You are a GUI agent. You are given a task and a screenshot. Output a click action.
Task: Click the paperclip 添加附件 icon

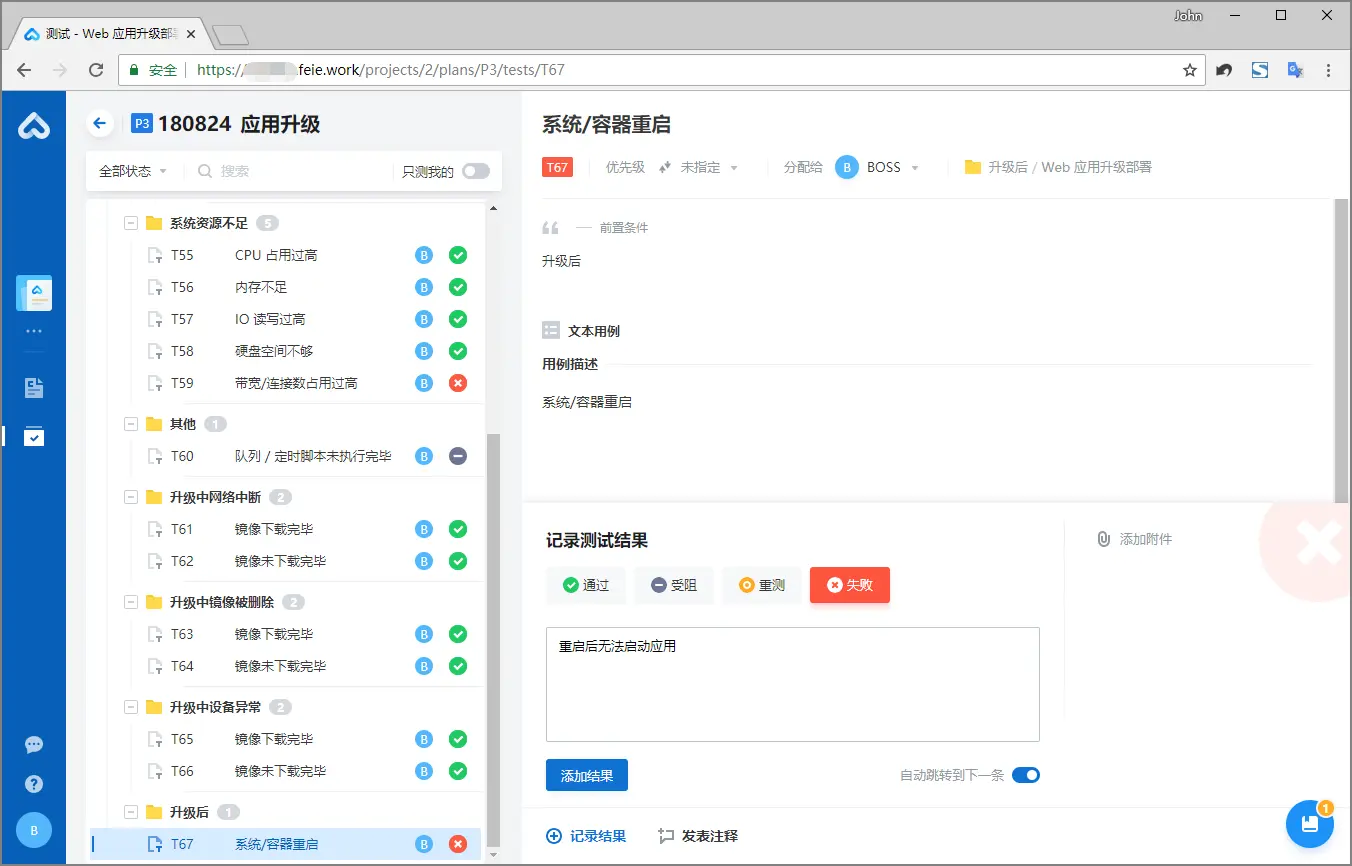[1104, 539]
